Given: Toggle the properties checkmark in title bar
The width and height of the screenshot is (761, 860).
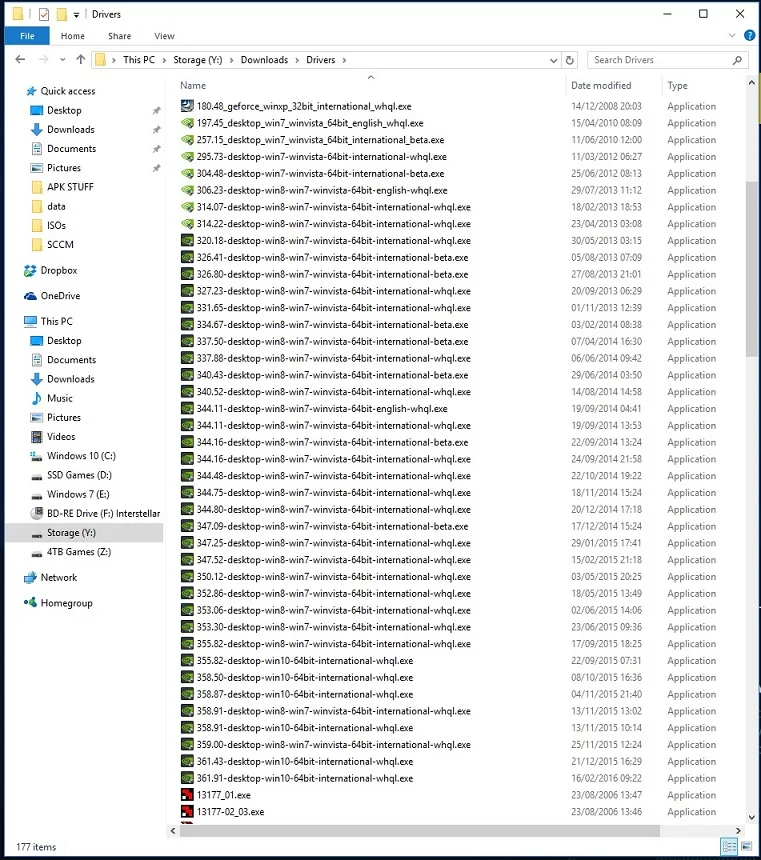Looking at the screenshot, I should click(x=44, y=14).
